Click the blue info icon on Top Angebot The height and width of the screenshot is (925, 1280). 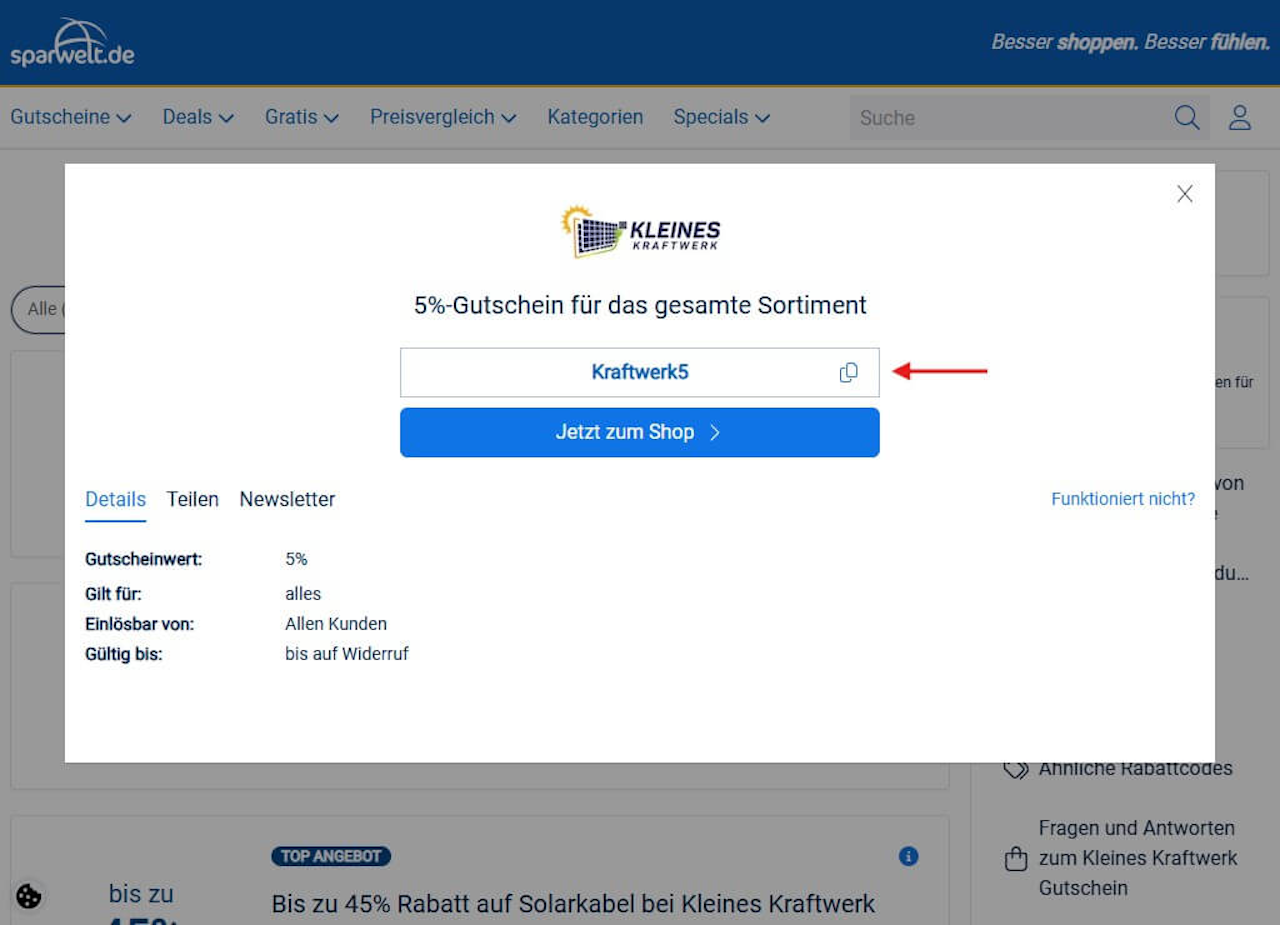pos(908,856)
